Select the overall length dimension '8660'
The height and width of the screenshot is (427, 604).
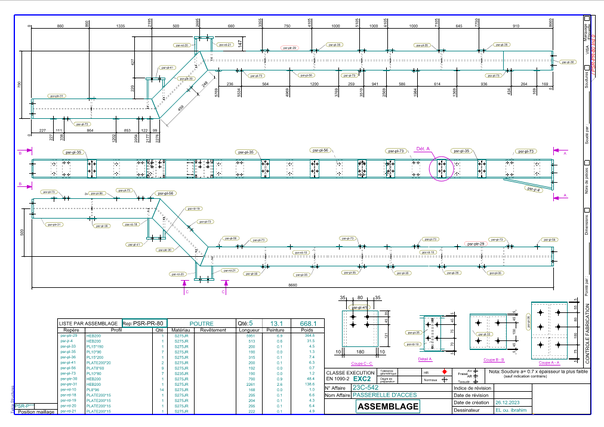coord(293,285)
